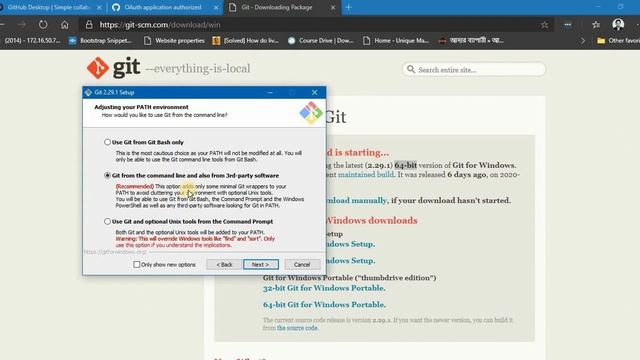Open 64-bit Git for Windows Portable link
The image size is (640, 360).
click(324, 305)
